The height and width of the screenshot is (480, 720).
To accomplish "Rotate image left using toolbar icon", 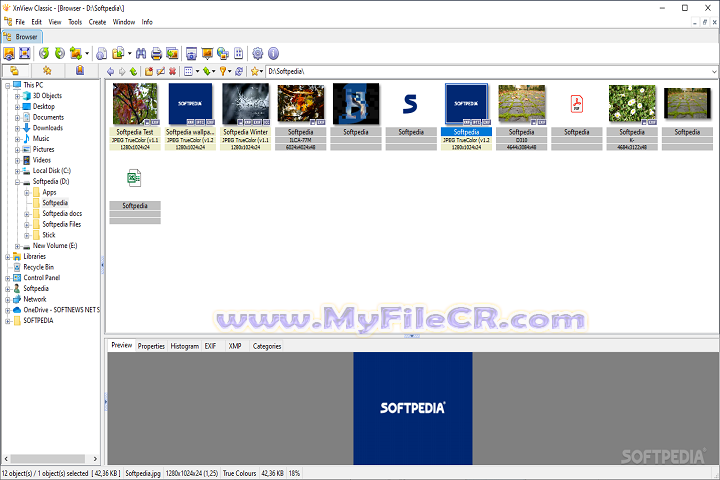I will pos(44,53).
